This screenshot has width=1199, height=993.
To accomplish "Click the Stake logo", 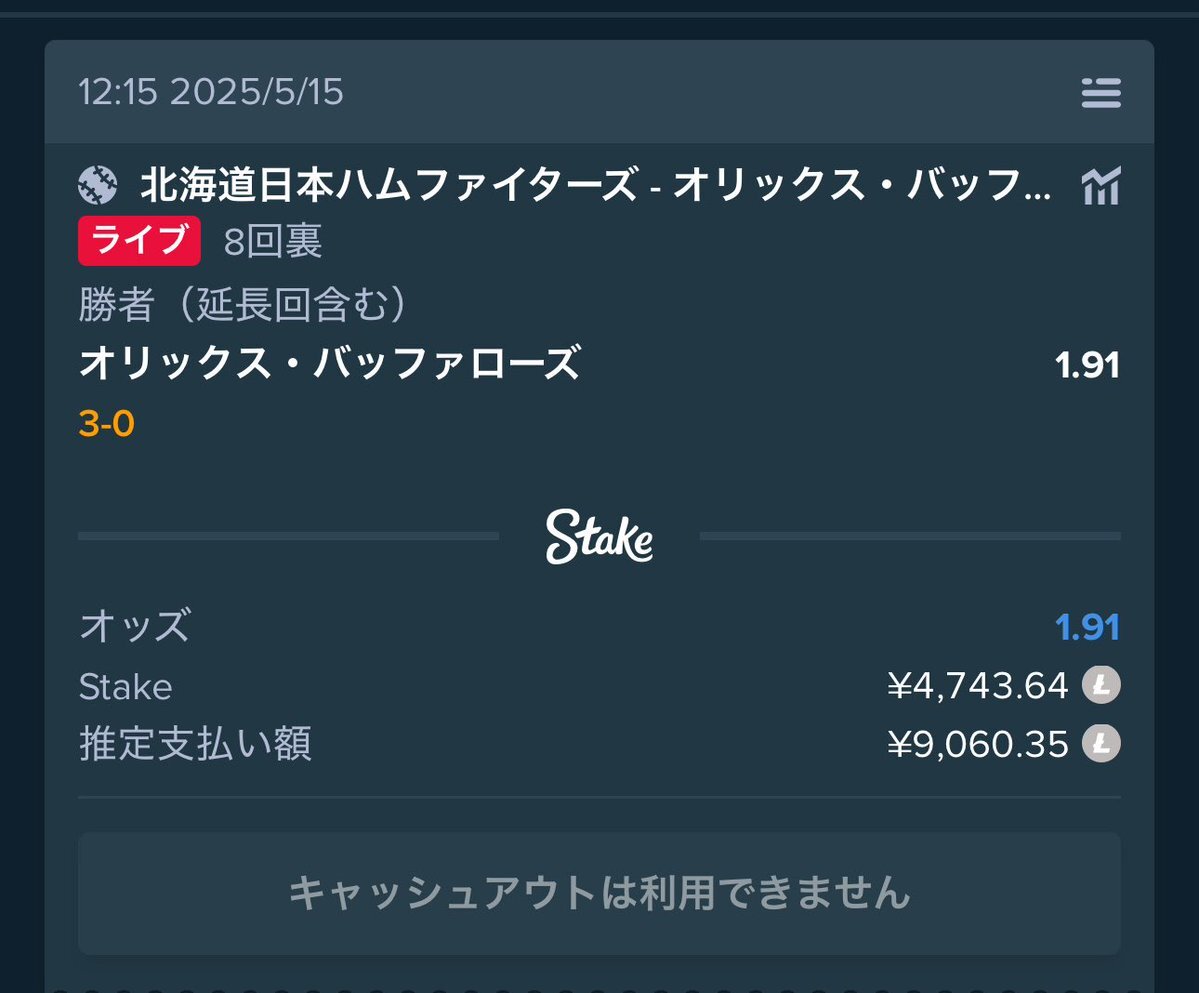I will coord(600,537).
